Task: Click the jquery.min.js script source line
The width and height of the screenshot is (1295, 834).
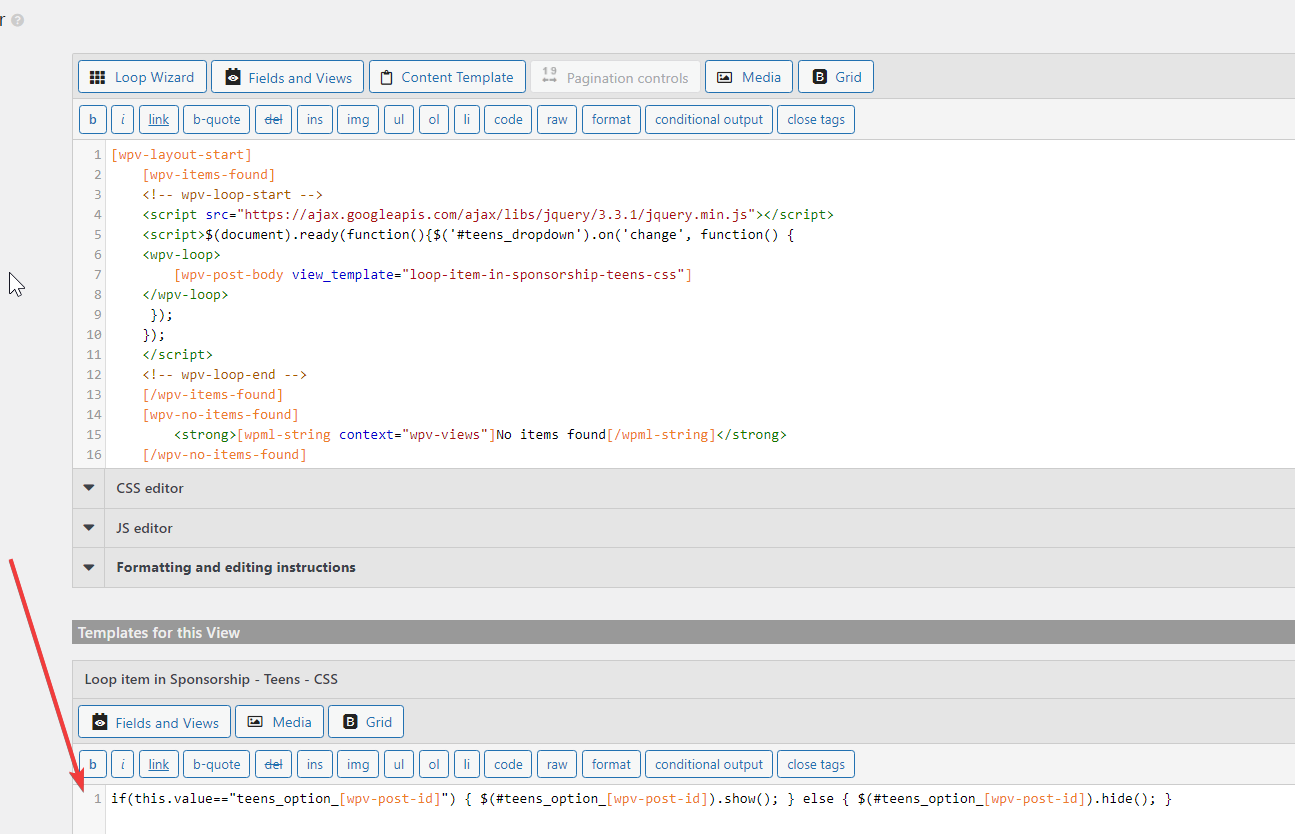Action: 488,215
